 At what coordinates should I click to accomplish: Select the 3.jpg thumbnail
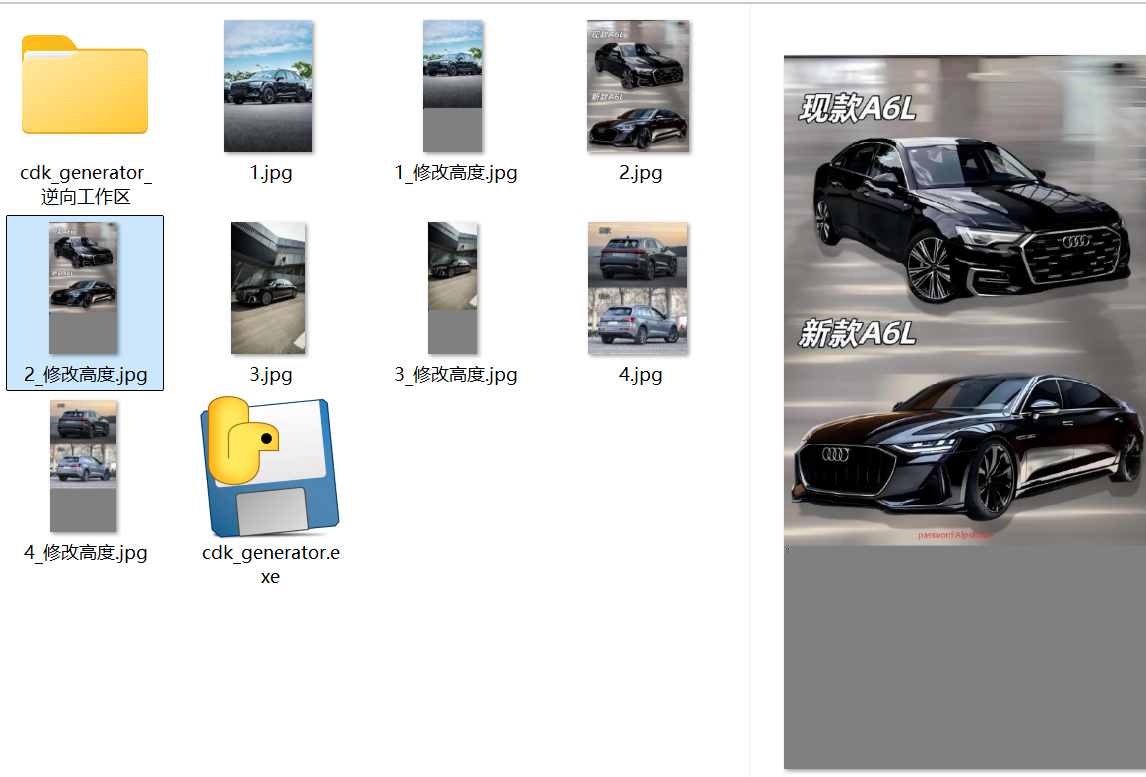click(268, 288)
